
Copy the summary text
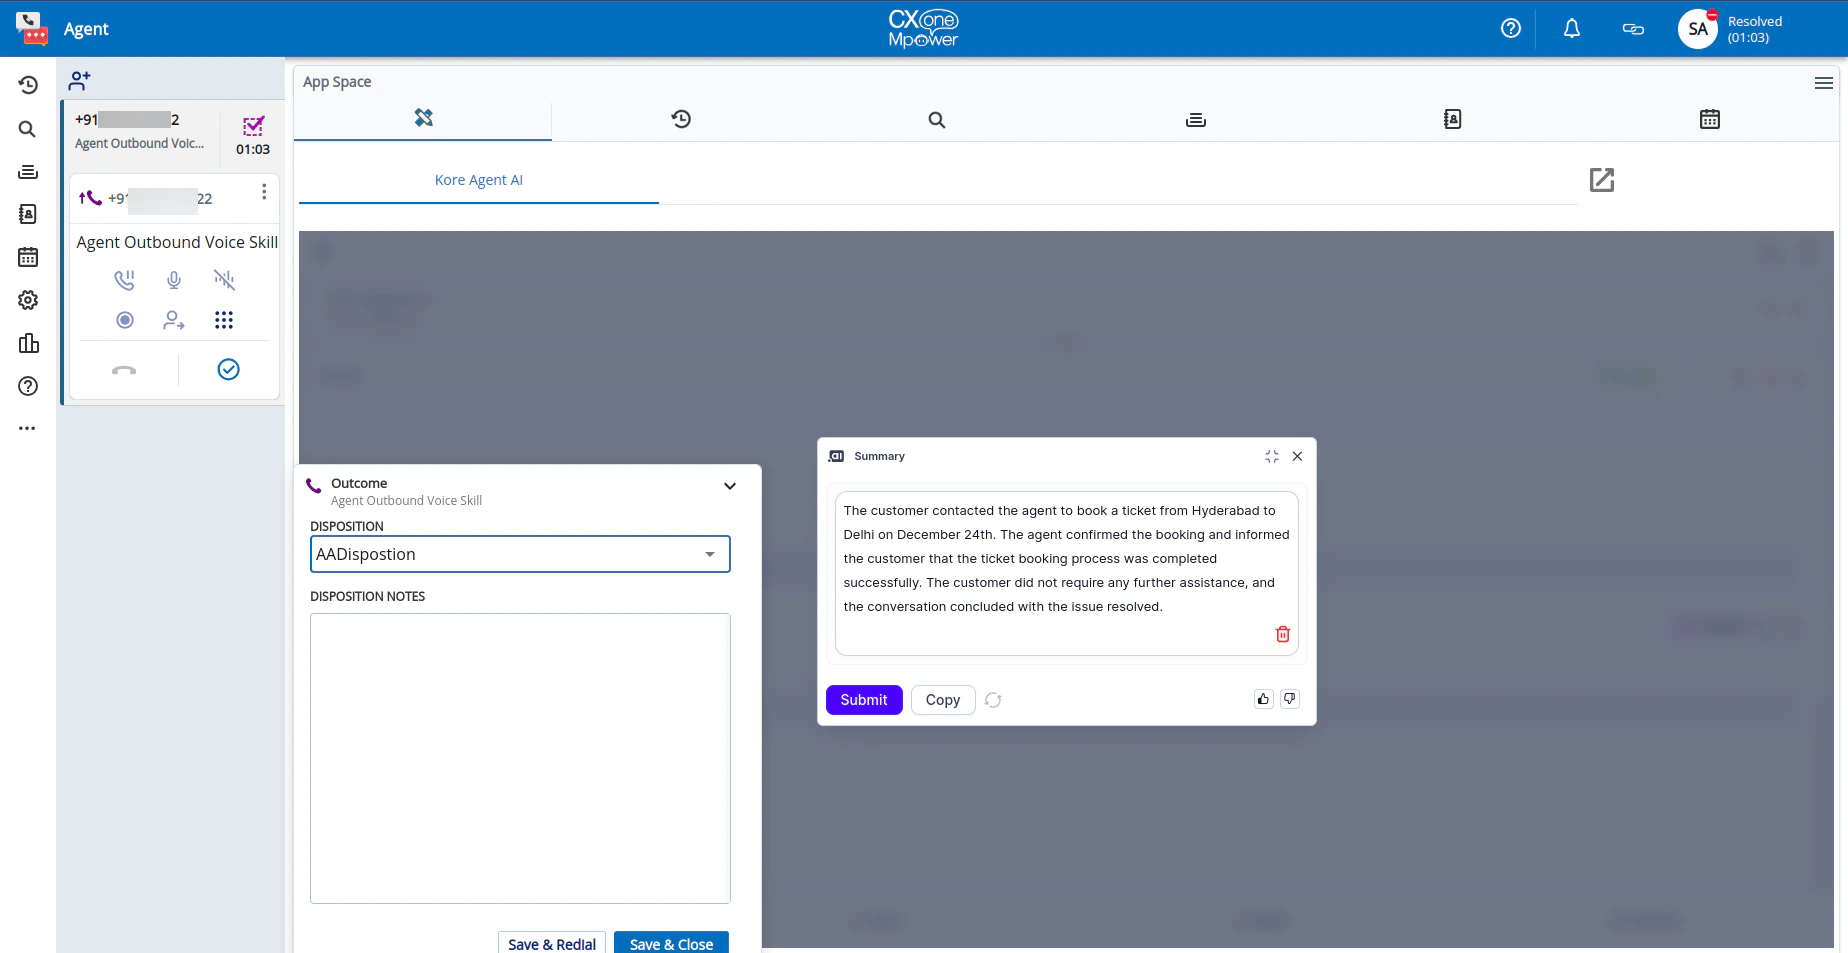(x=943, y=700)
